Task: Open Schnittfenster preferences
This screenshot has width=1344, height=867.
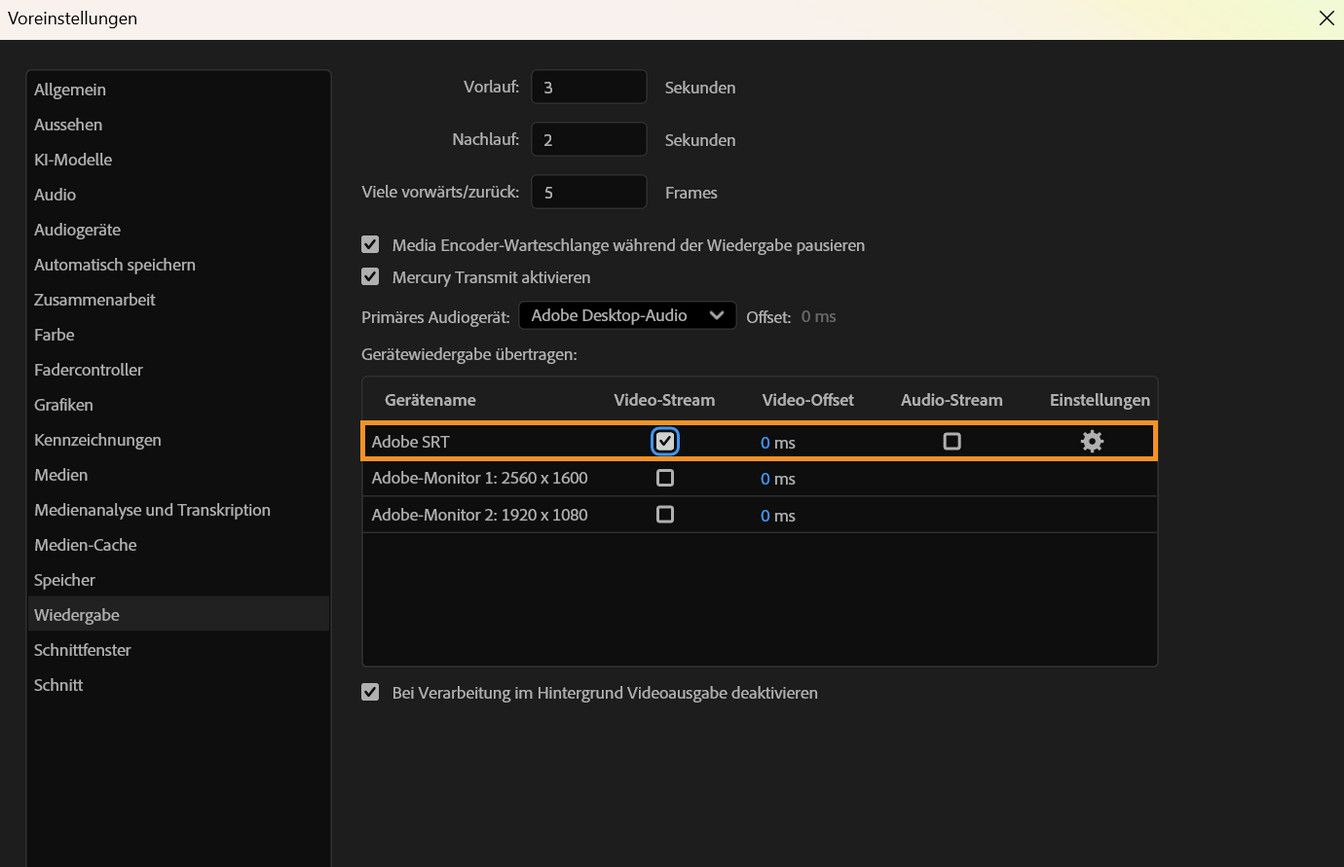Action: pos(83,649)
